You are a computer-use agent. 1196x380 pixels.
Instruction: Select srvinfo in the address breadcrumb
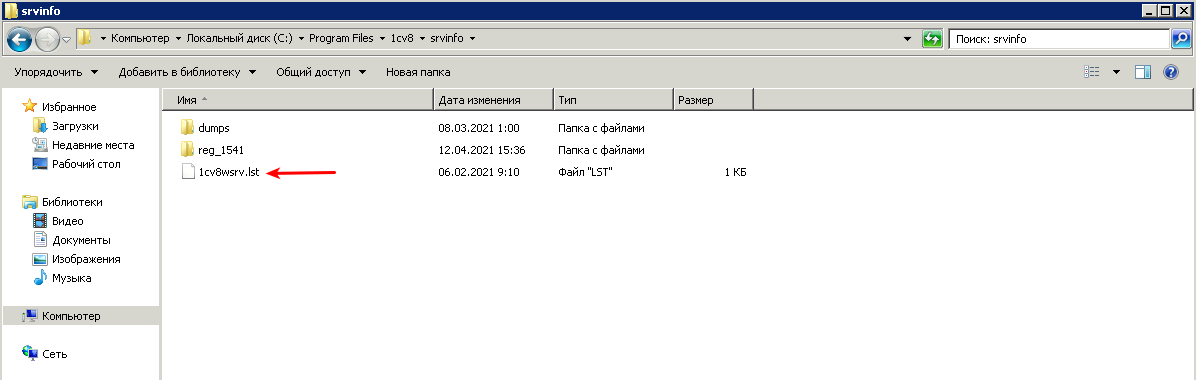coord(448,38)
